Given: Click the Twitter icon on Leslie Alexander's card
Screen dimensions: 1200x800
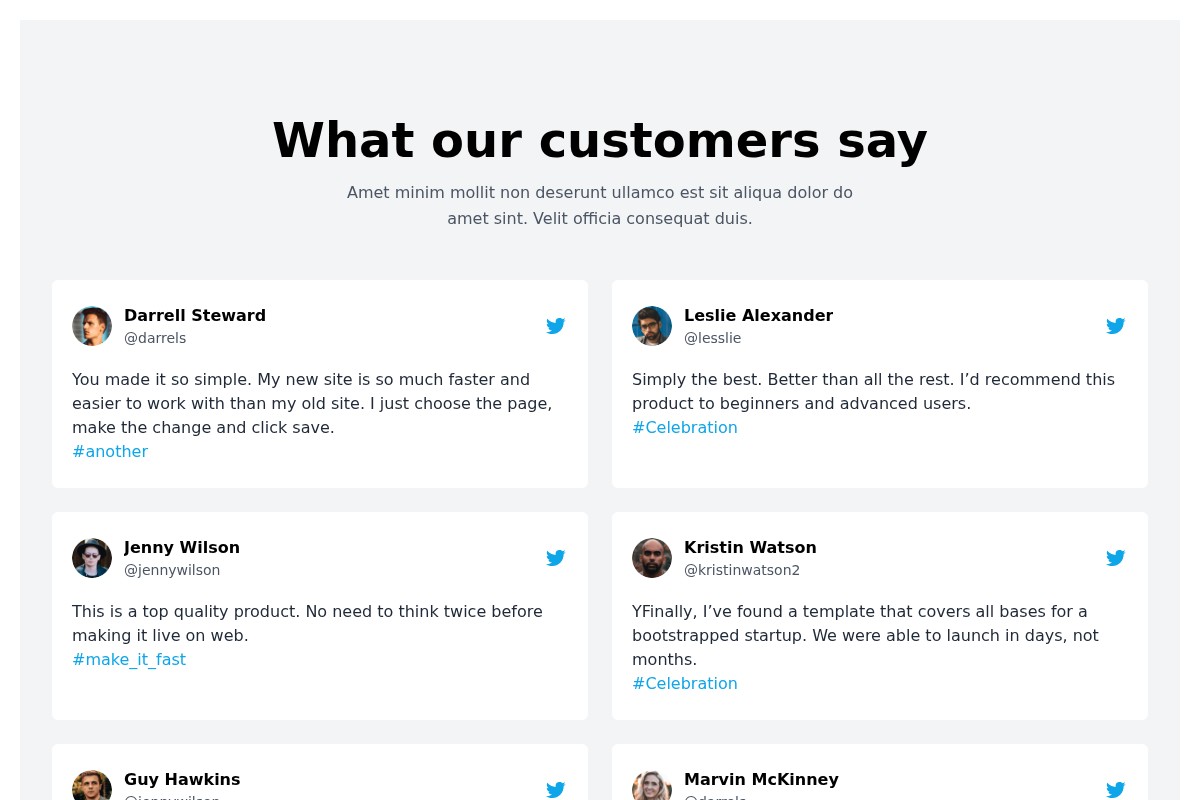Looking at the screenshot, I should tap(1116, 326).
